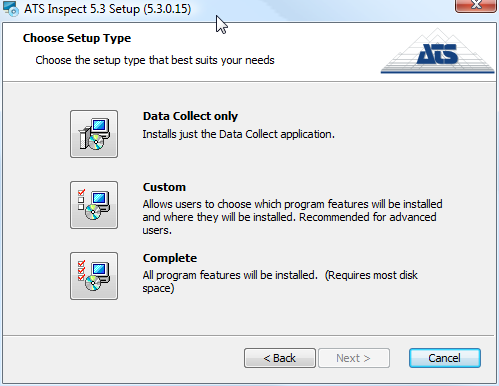Click the 'Choose Setup Type' header title
Viewport: 499px width, 386px height.
tap(77, 38)
